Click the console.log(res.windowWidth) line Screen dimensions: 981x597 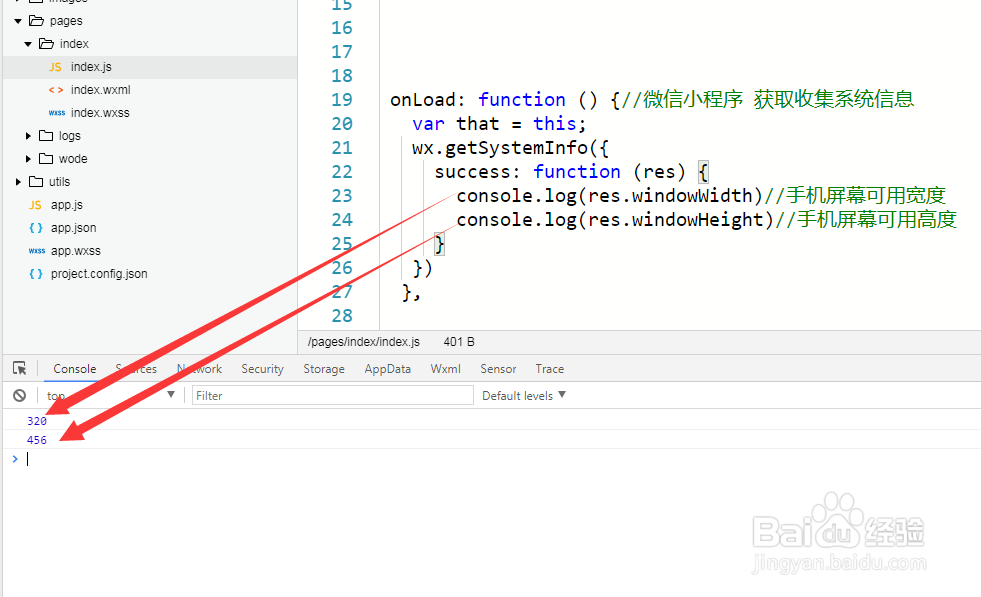tap(701, 196)
